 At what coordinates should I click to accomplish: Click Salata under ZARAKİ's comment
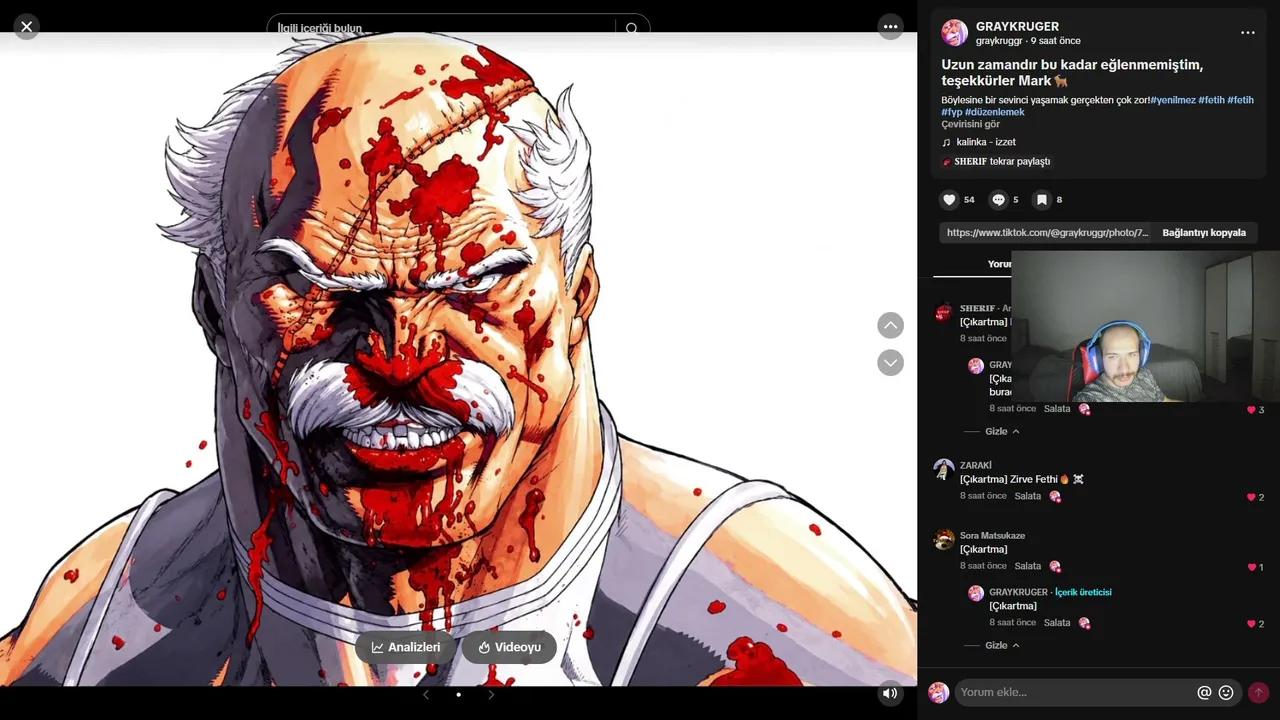(1028, 496)
